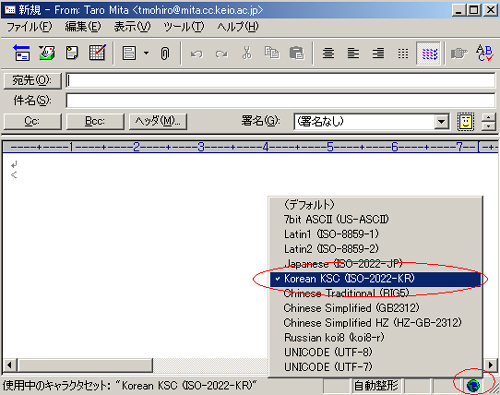Click the globe character set icon
The image size is (500, 395).
[473, 386]
